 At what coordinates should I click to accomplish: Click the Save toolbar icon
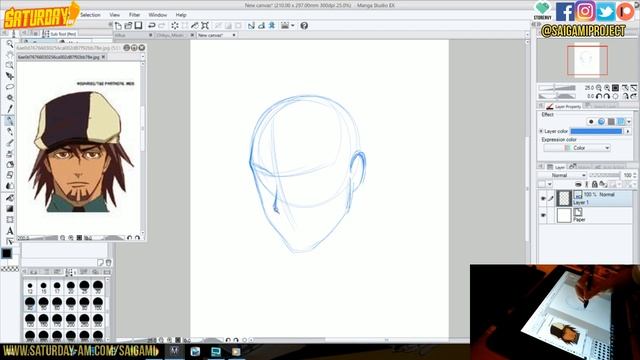(138, 26)
